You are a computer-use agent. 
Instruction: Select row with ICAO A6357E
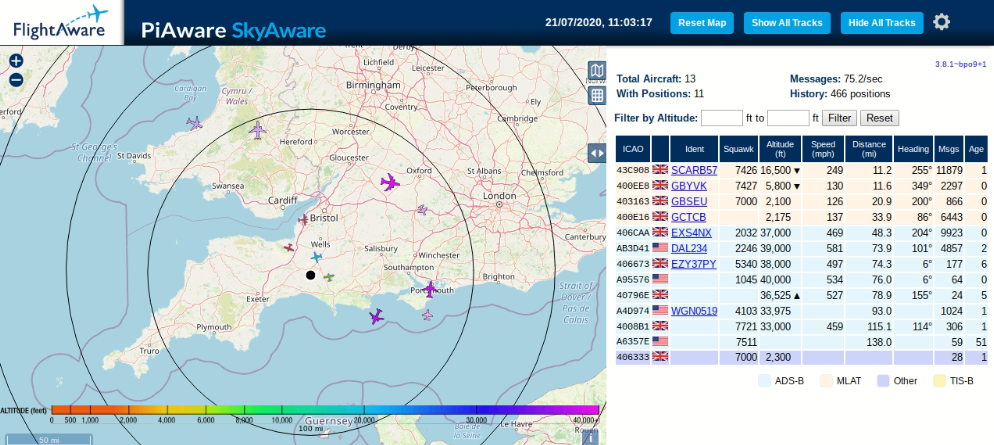(x=801, y=342)
